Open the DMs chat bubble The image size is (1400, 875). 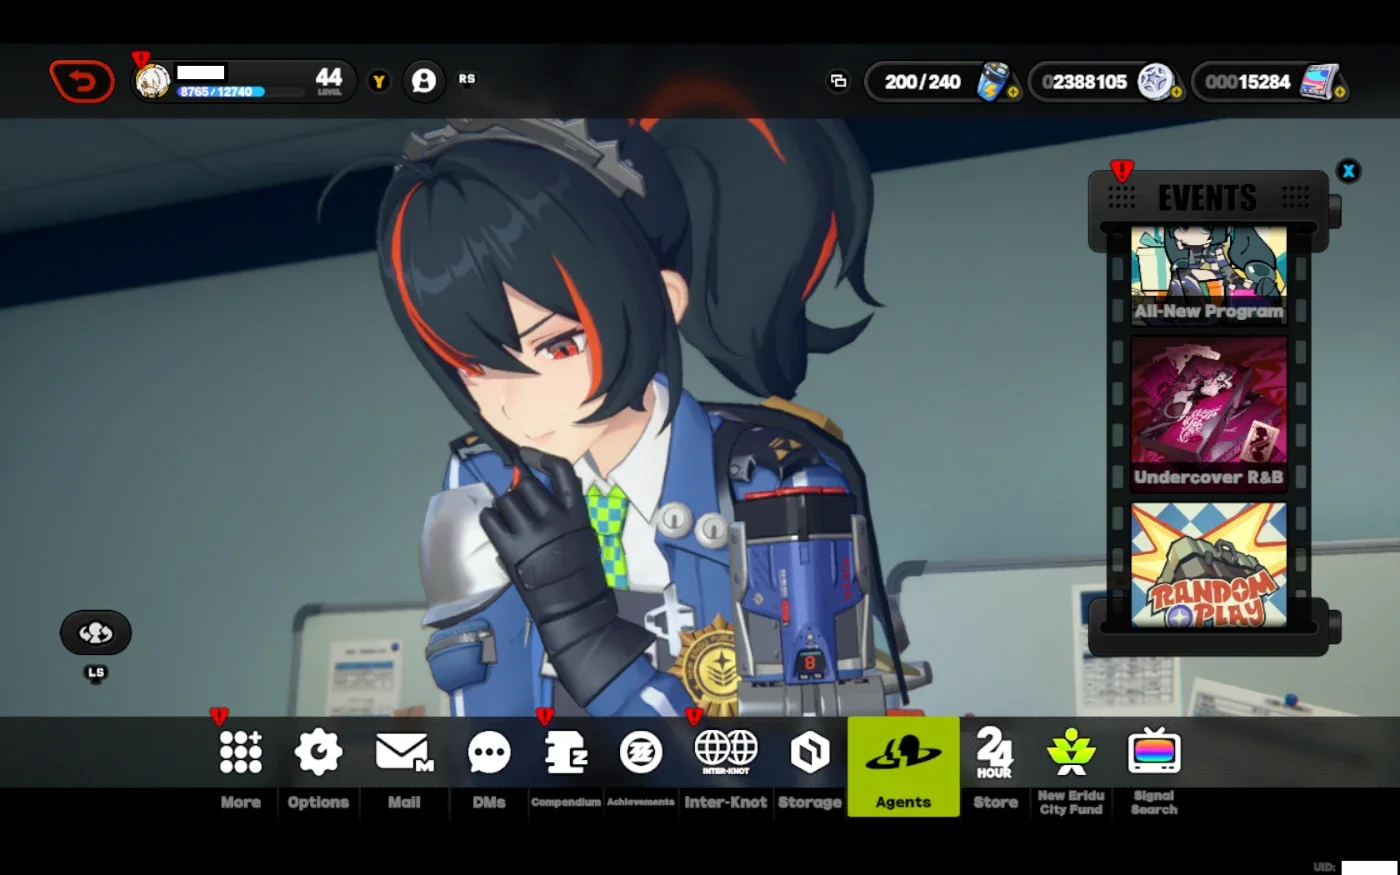pyautogui.click(x=489, y=752)
